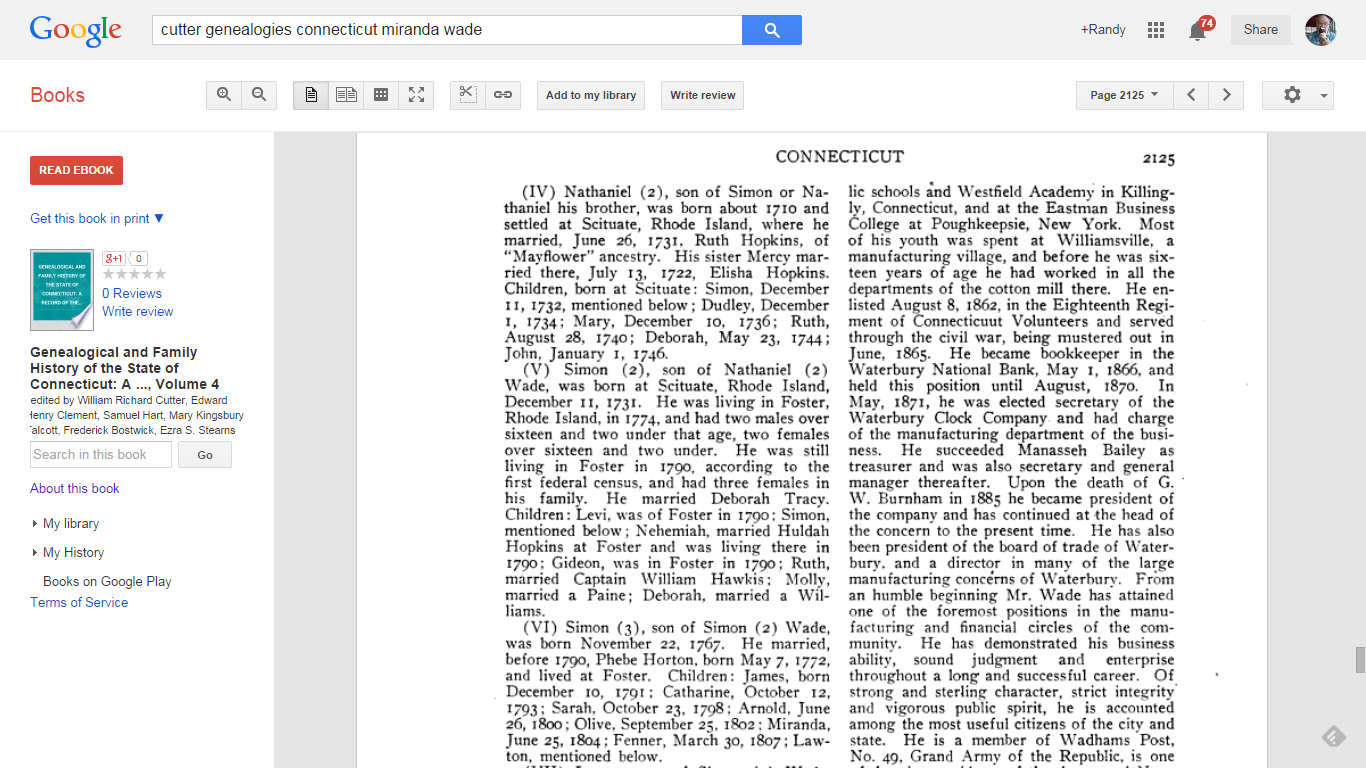Zoom out of the book page
Viewport: 1366px width, 768px height.
coord(259,95)
